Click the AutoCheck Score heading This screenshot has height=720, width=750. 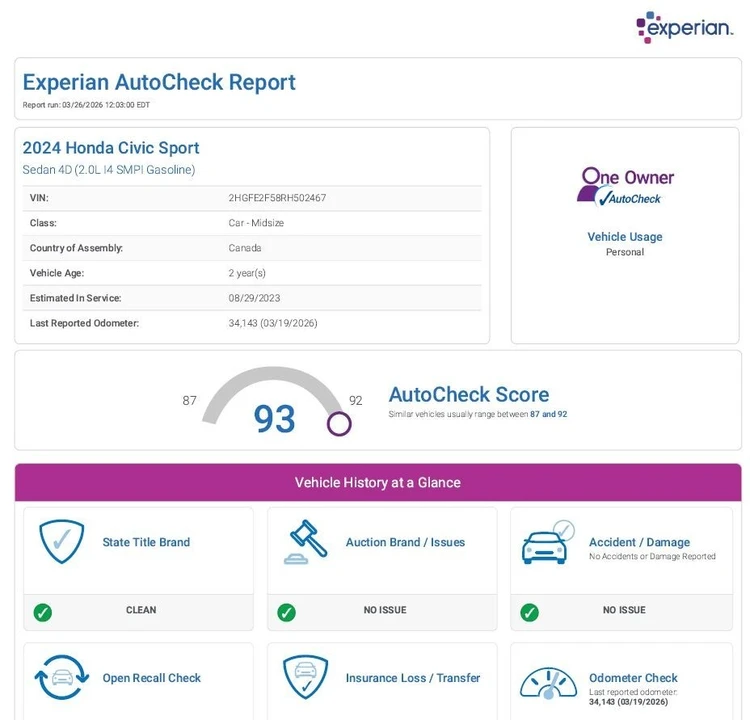pos(469,395)
